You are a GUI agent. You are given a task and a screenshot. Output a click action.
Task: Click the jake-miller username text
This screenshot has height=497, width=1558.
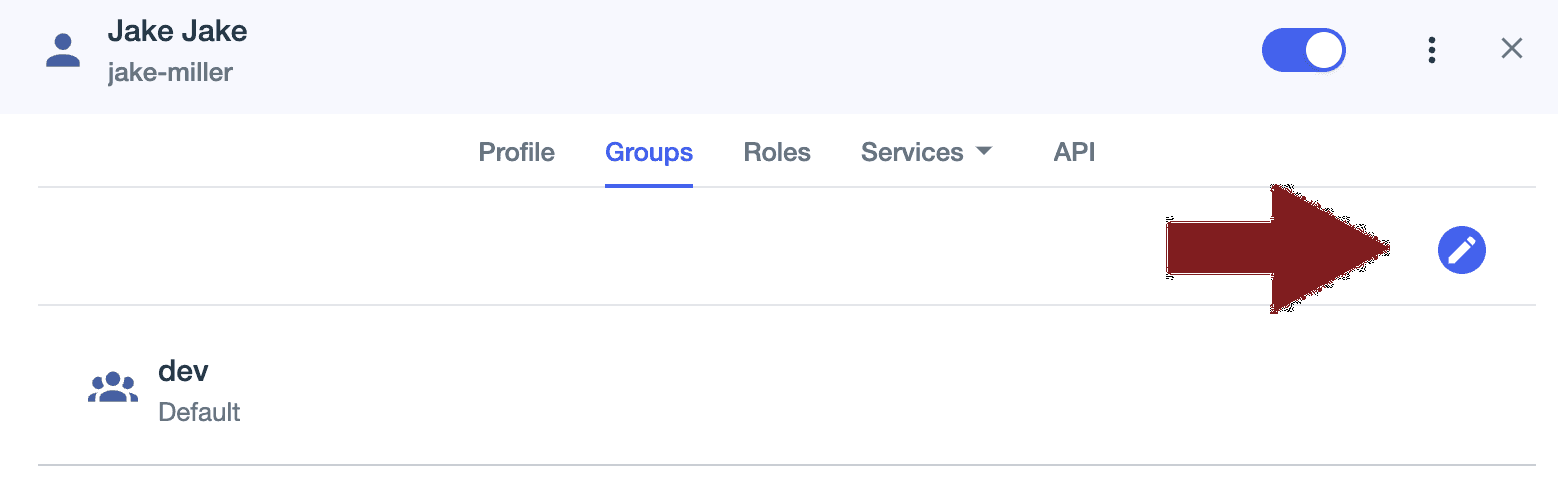coord(170,73)
